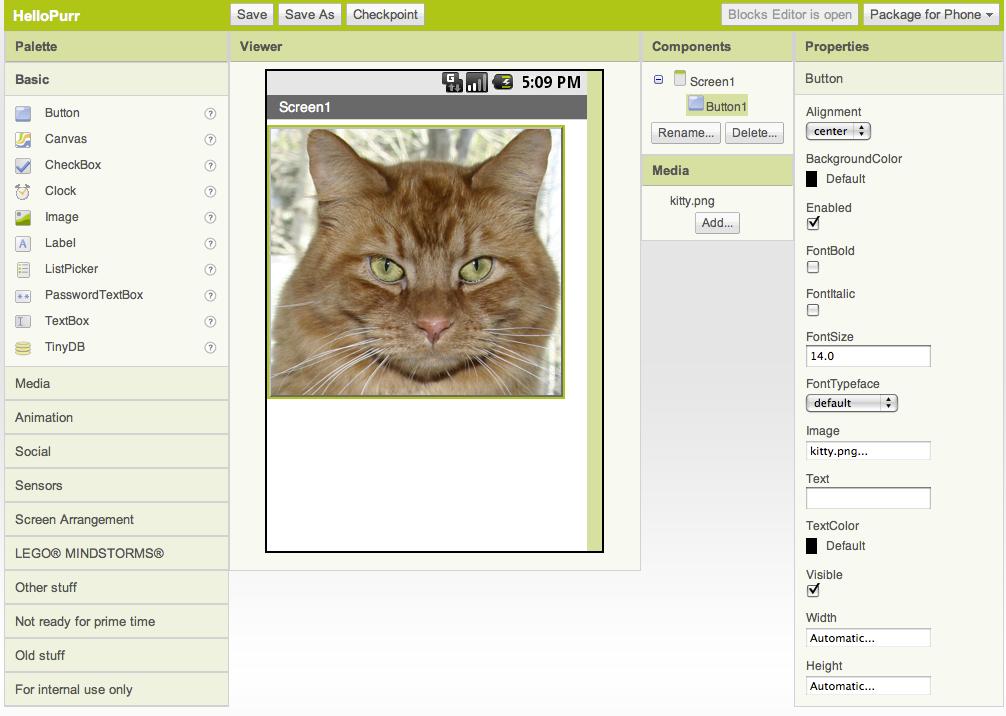The width and height of the screenshot is (1006, 716).
Task: Pick the CheckBox component icon in the palette
Action: point(23,166)
